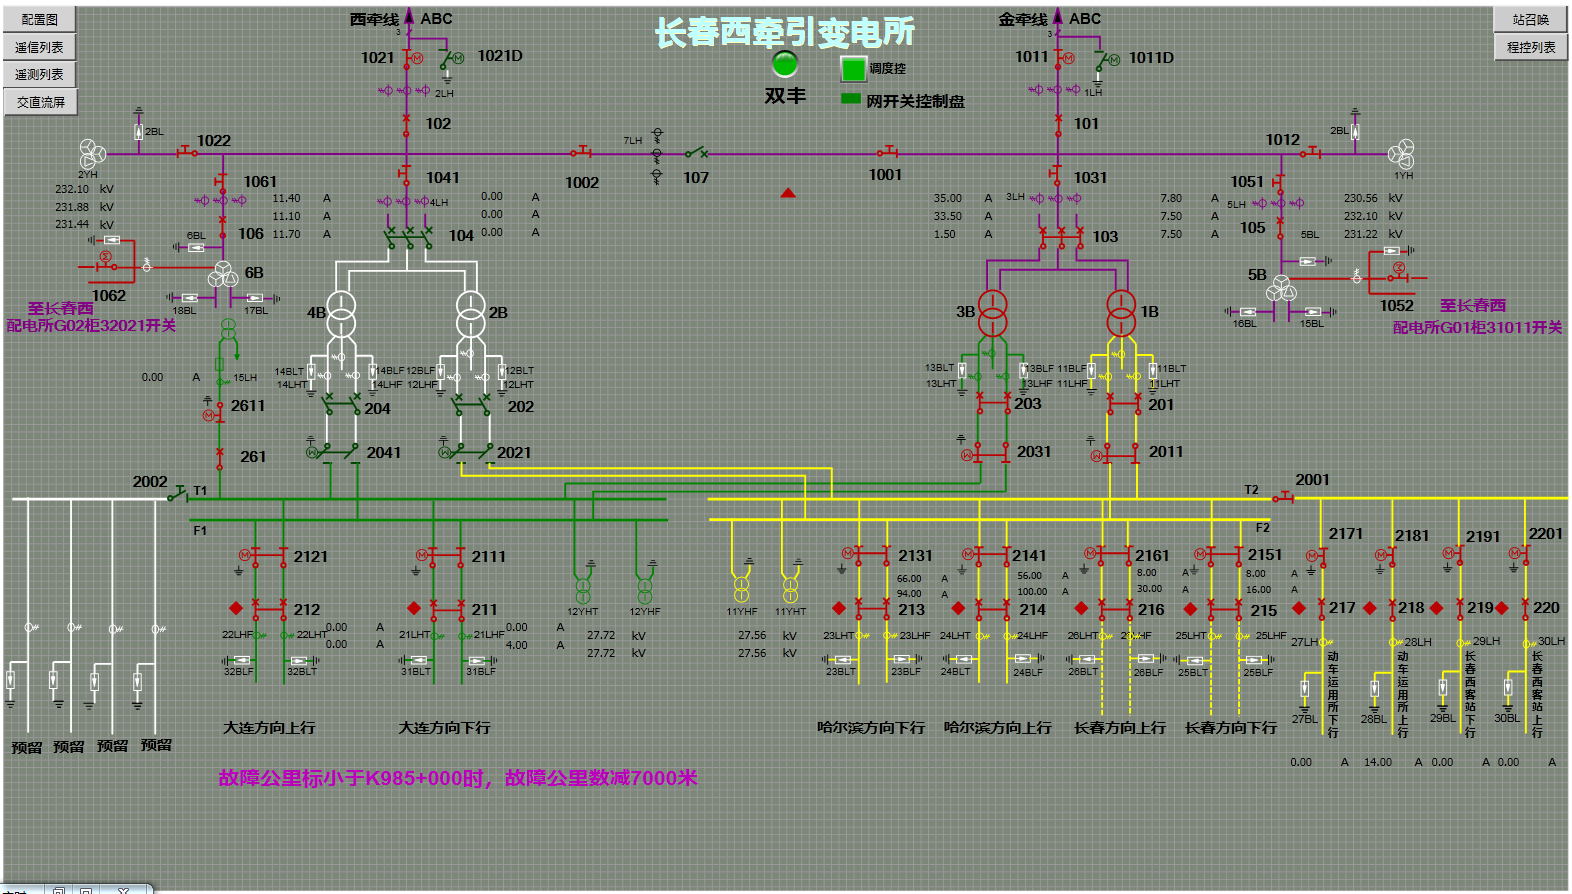Select the 网开关控制盘 link
Viewport: 1572px width, 894px height.
point(914,101)
